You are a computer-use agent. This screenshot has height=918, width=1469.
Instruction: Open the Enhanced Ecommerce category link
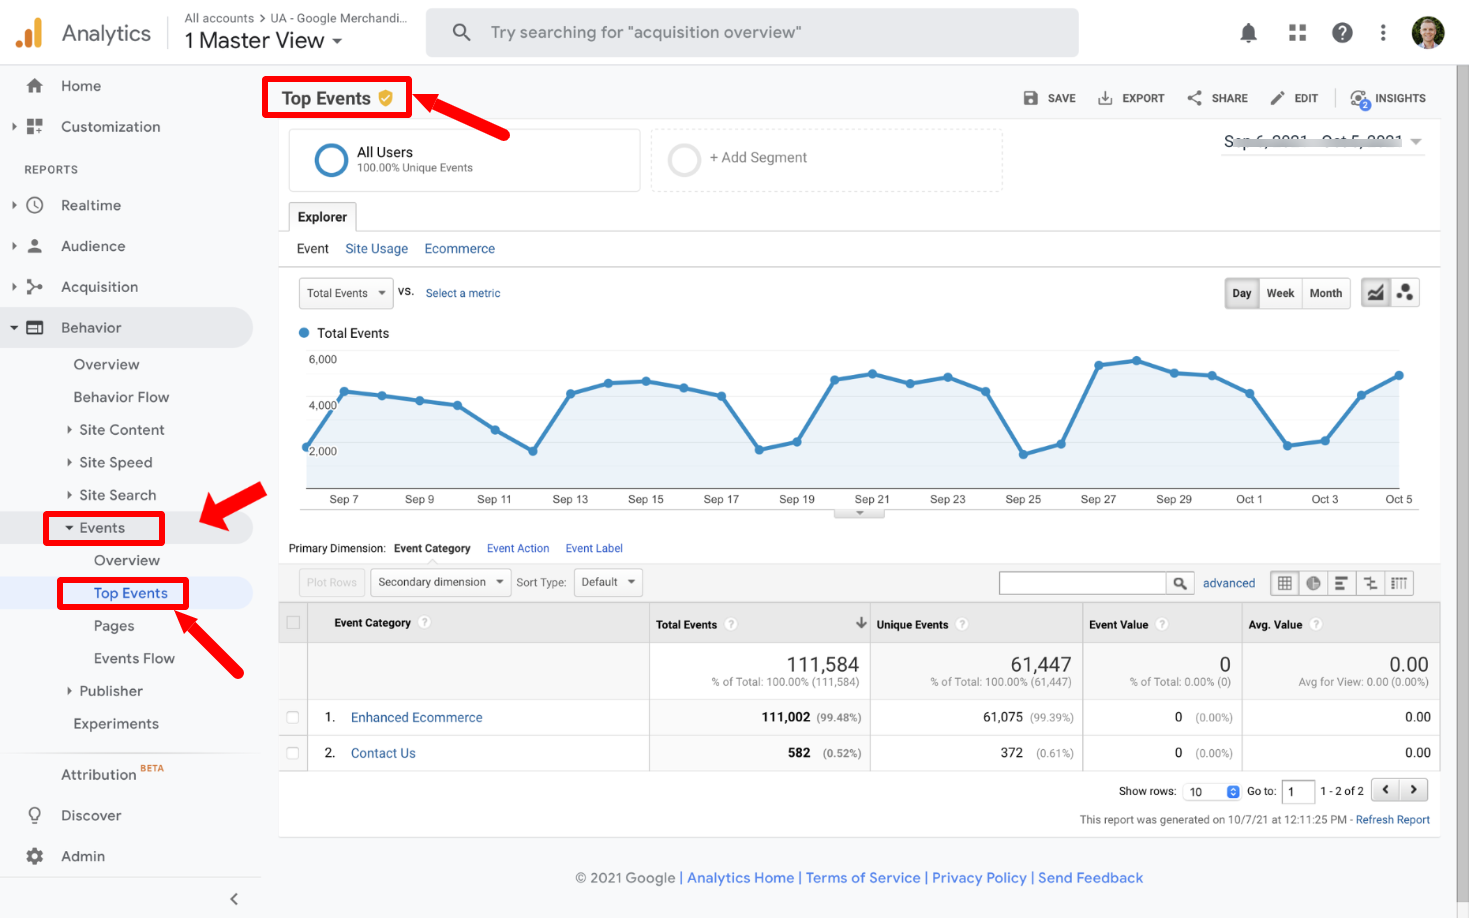point(416,717)
